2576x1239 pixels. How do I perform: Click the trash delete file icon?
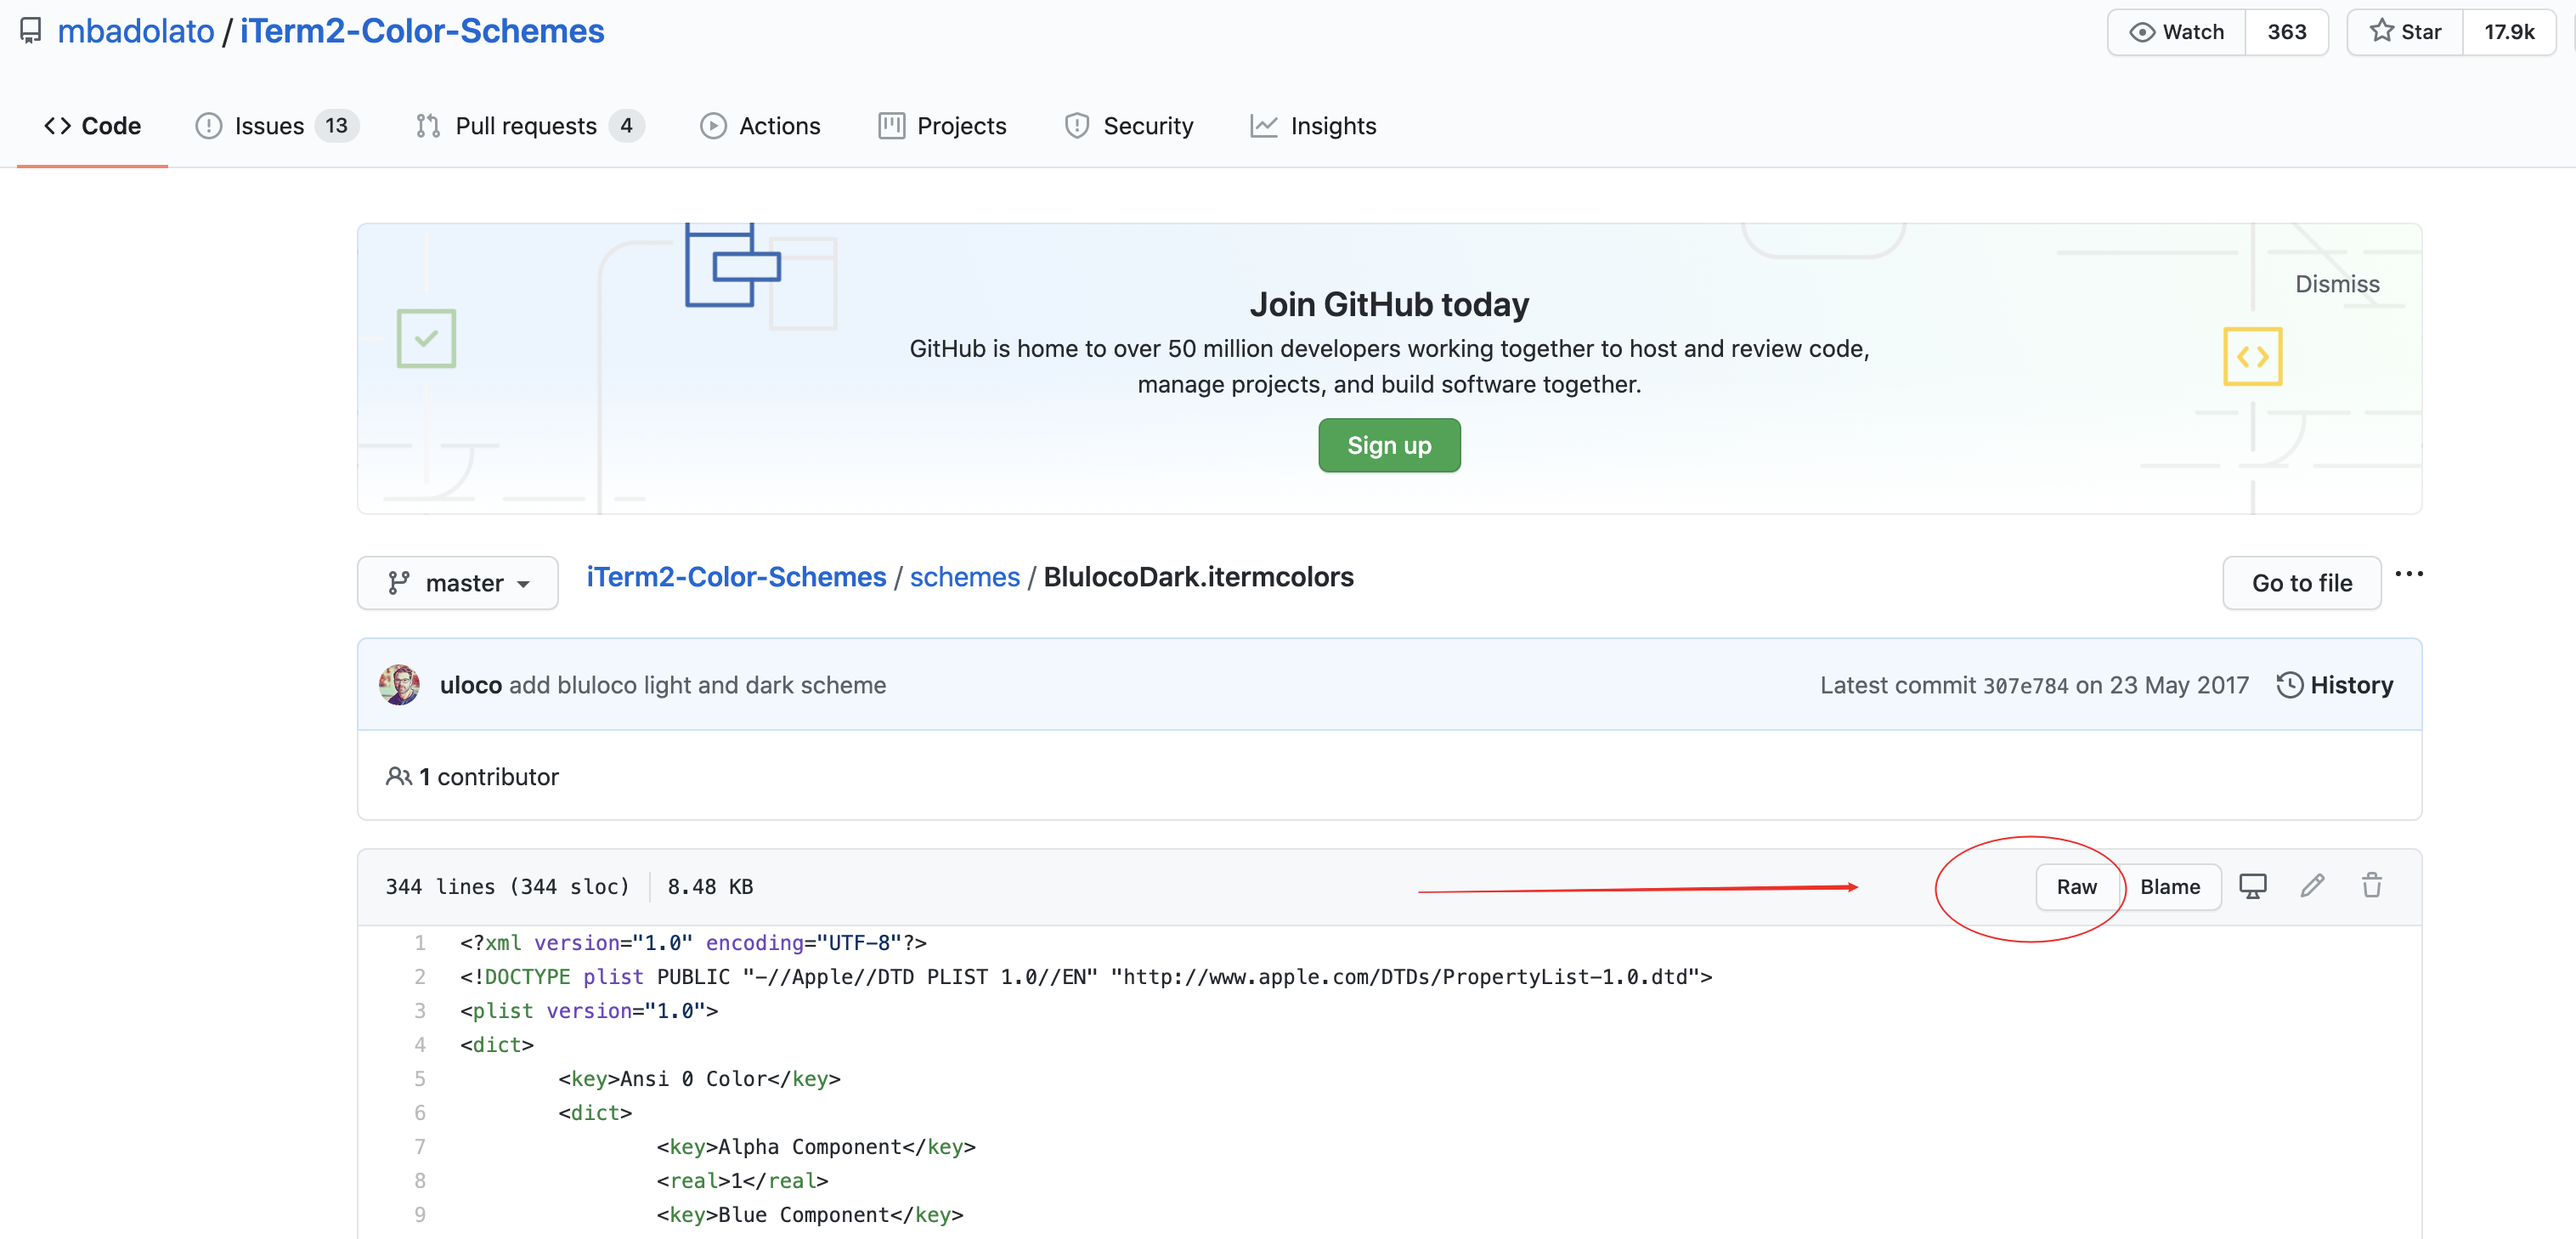2371,886
